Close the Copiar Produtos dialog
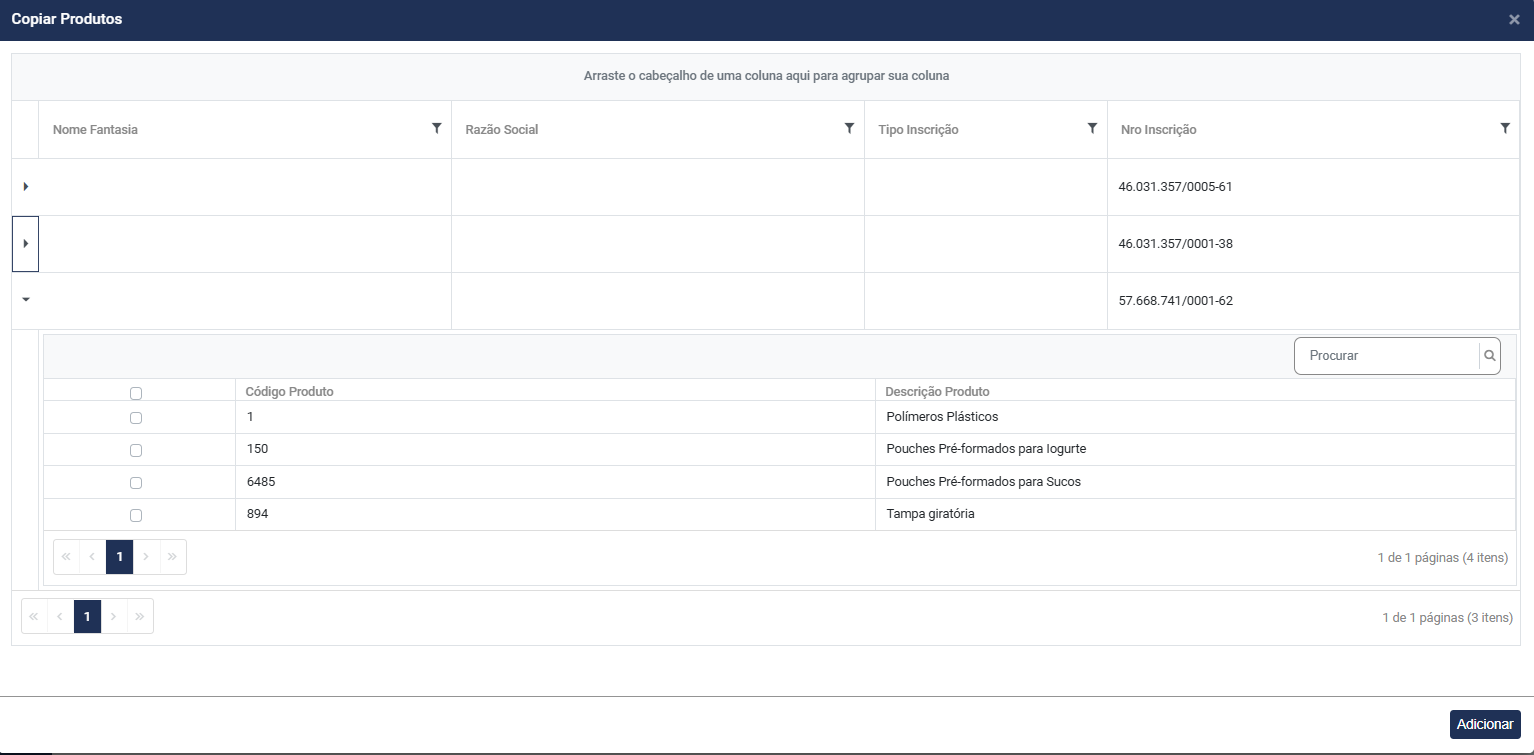The height and width of the screenshot is (755, 1534). [x=1514, y=20]
